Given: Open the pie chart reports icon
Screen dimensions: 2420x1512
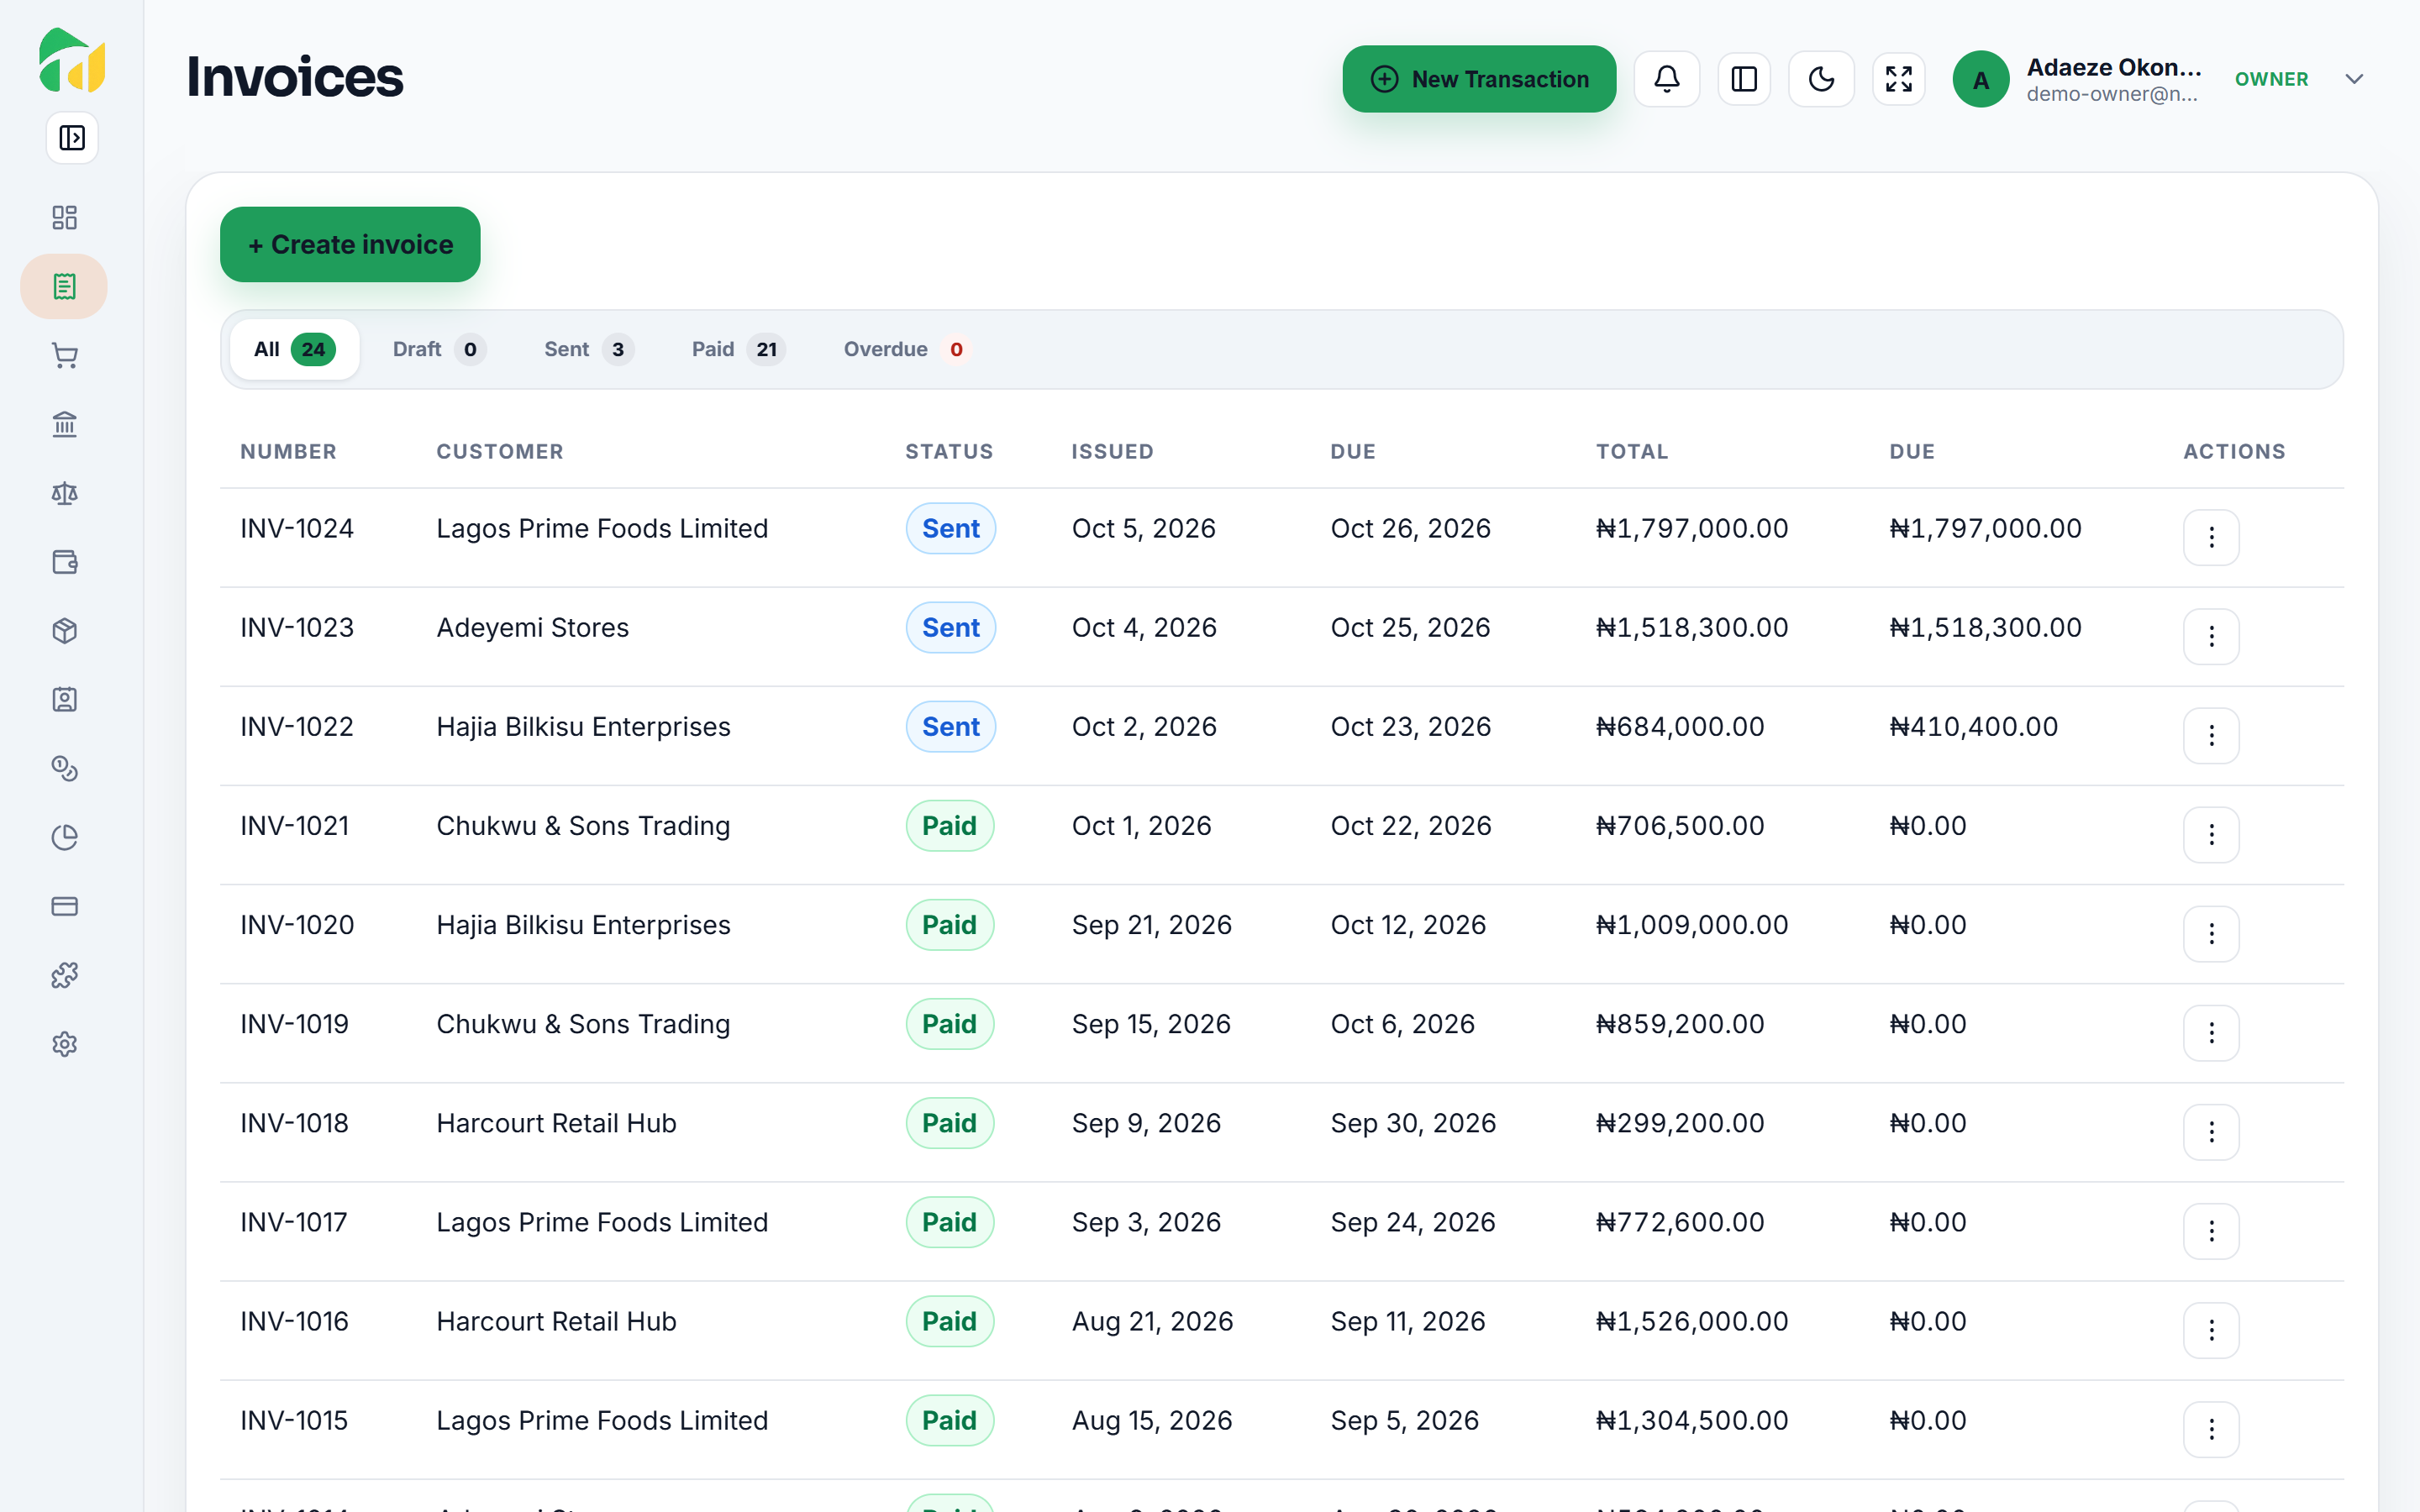Looking at the screenshot, I should (65, 837).
